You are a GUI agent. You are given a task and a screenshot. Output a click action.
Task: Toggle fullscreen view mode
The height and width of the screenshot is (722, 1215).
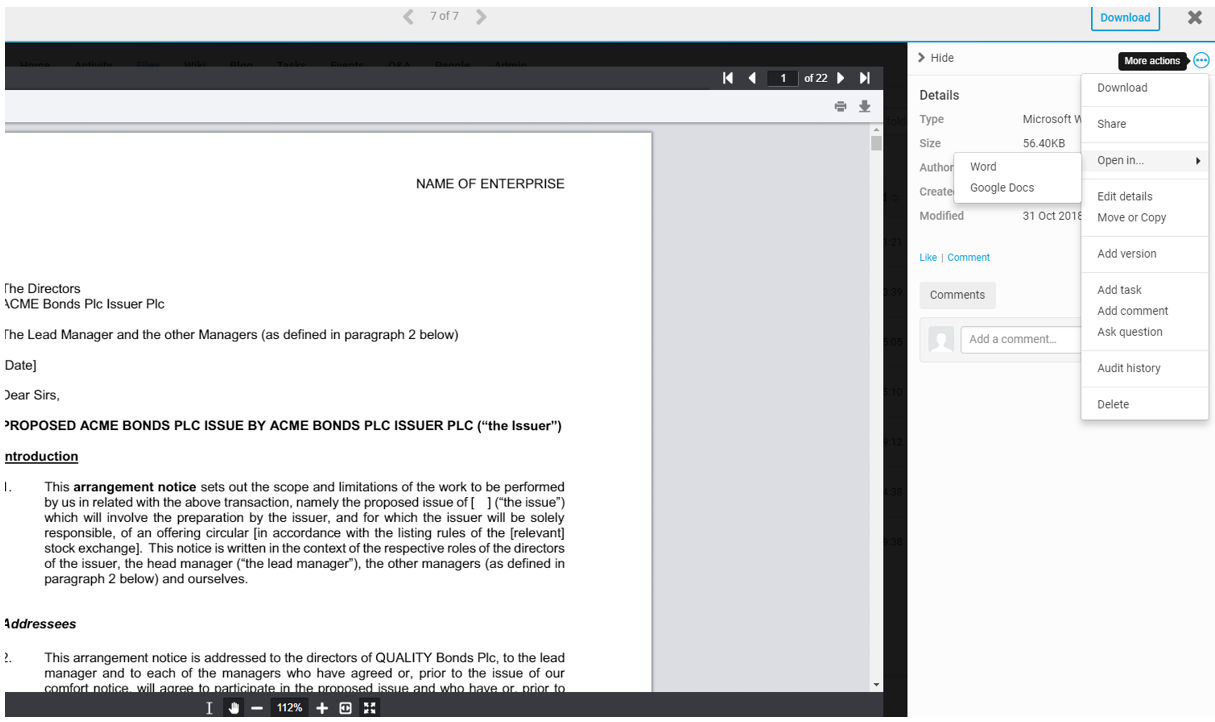pos(370,708)
